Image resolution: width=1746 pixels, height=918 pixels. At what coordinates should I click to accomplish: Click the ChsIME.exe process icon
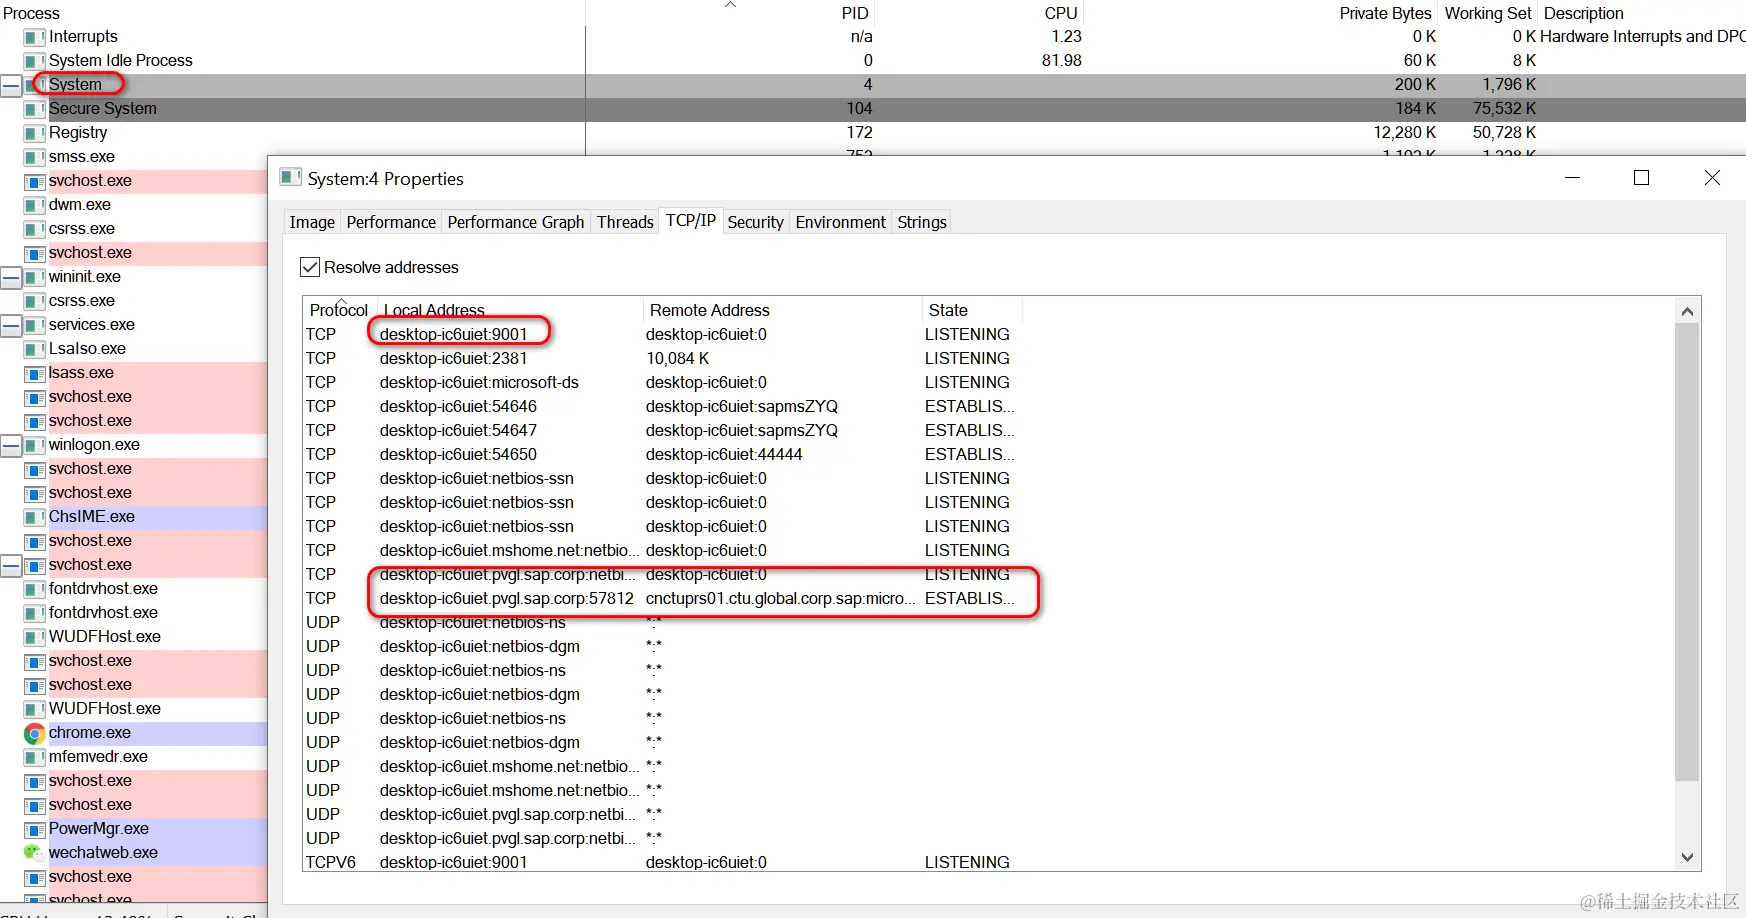(35, 517)
